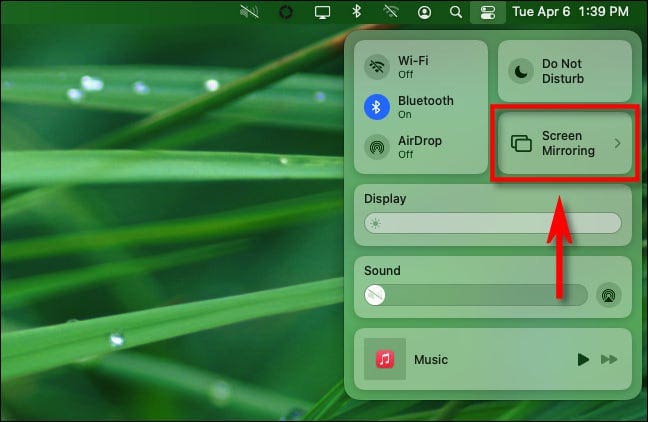Viewport: 648px width, 422px height.
Task: Turn off Bluetooth in Control Center
Action: coord(376,107)
